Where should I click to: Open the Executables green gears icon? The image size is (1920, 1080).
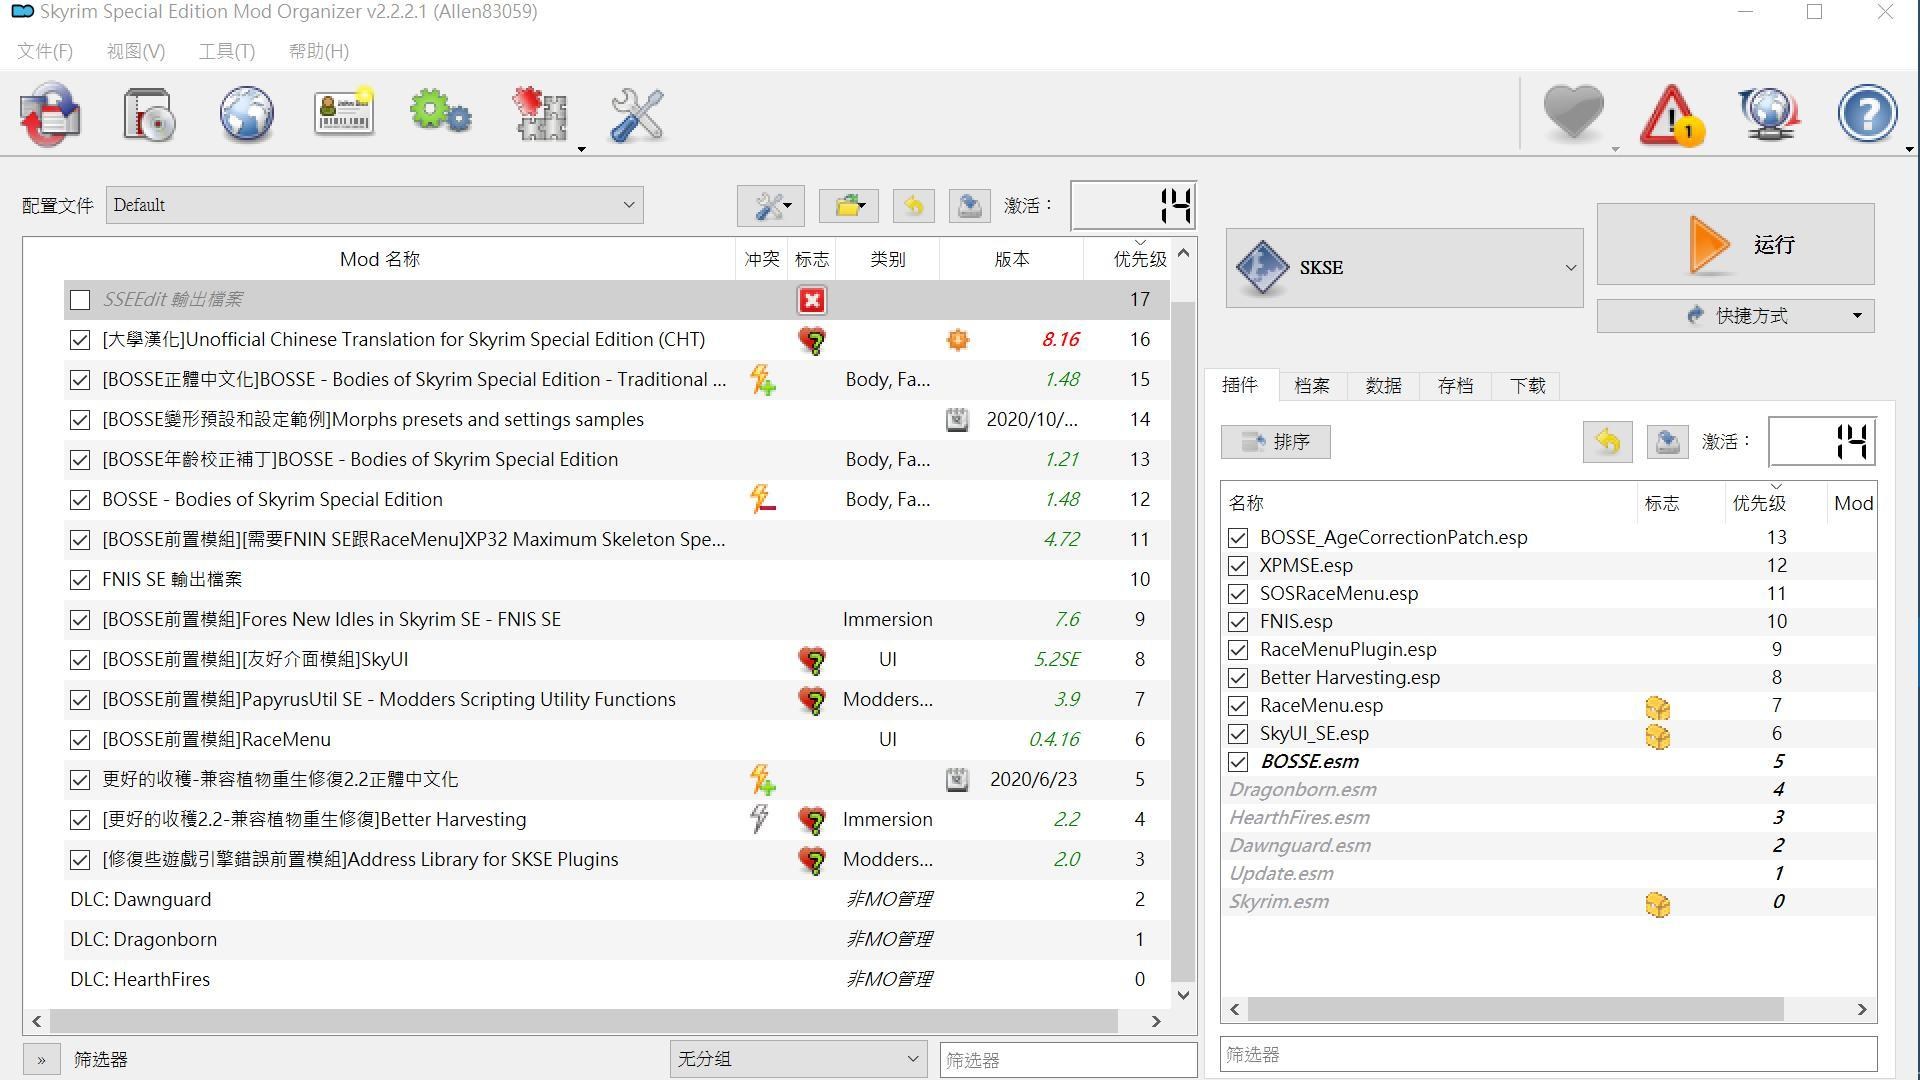tap(441, 112)
